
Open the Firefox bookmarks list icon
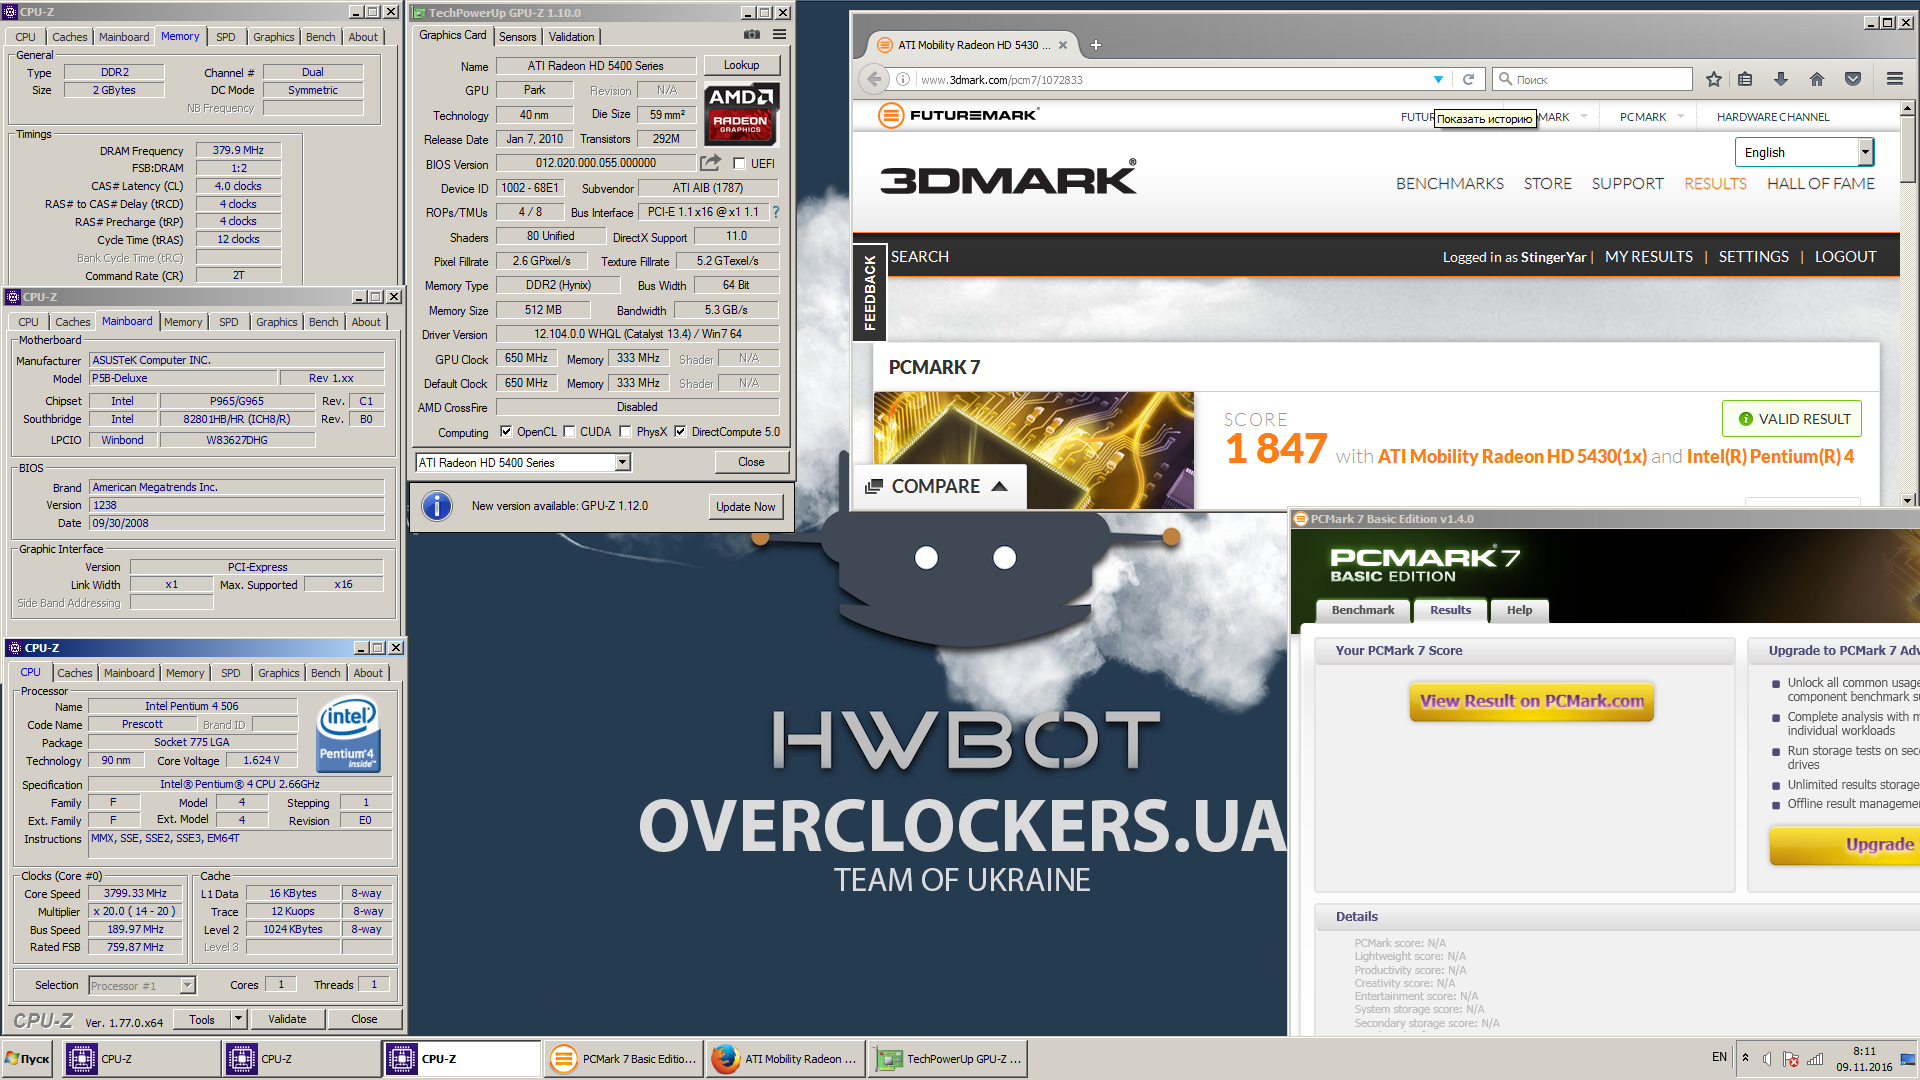tap(1745, 79)
